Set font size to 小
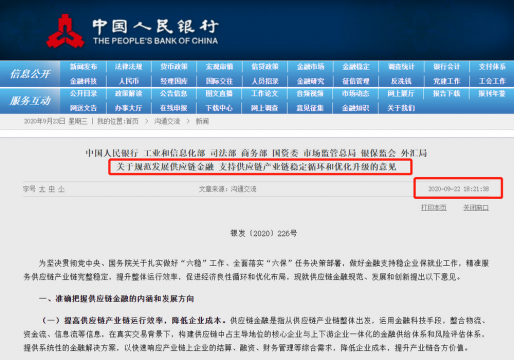Viewport: 514px width, 360px height. pos(61,189)
